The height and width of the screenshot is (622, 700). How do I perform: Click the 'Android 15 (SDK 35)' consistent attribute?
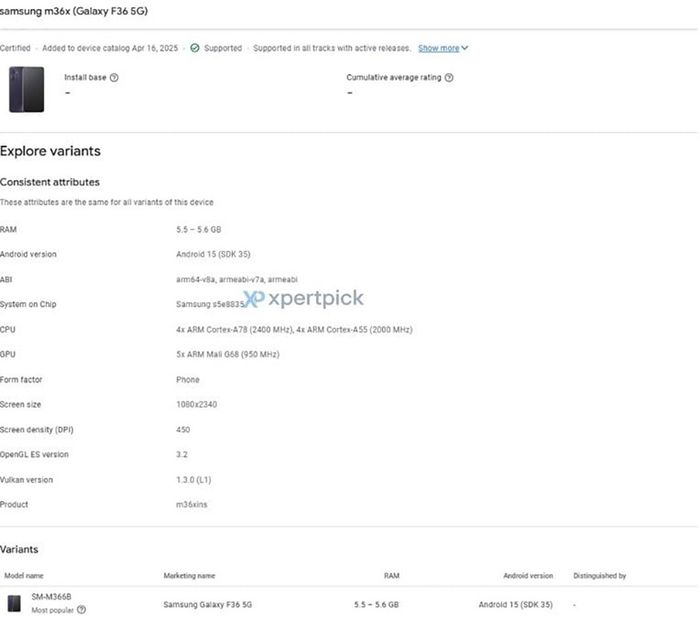[213, 254]
